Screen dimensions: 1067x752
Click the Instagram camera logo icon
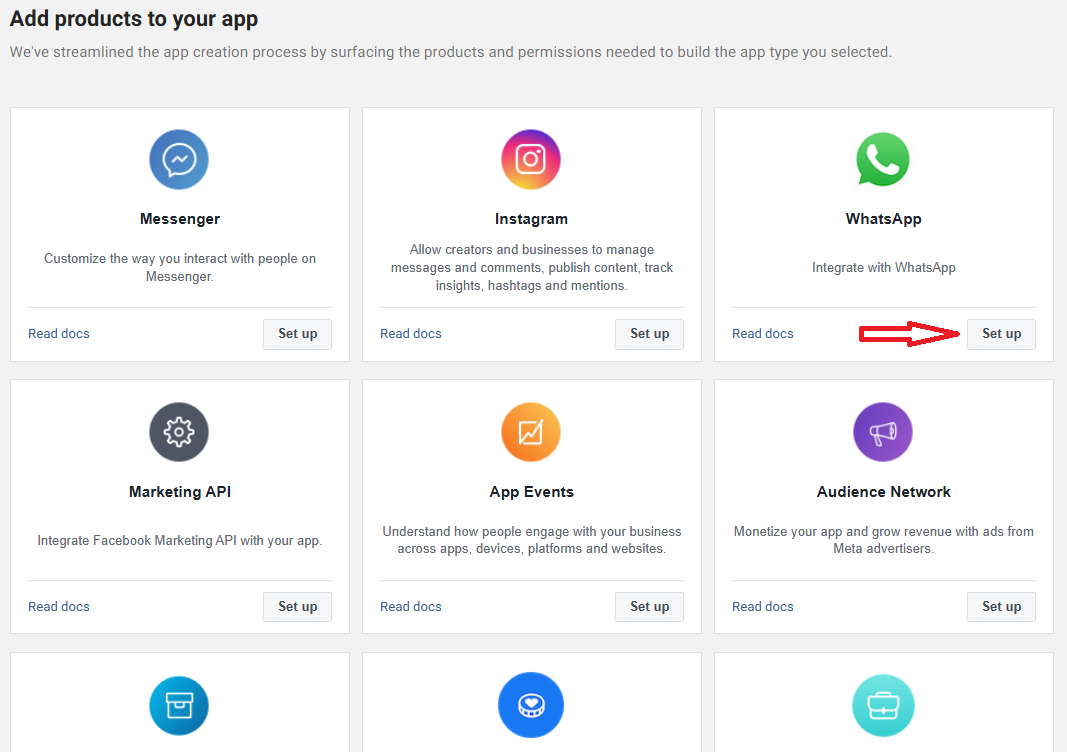[531, 160]
